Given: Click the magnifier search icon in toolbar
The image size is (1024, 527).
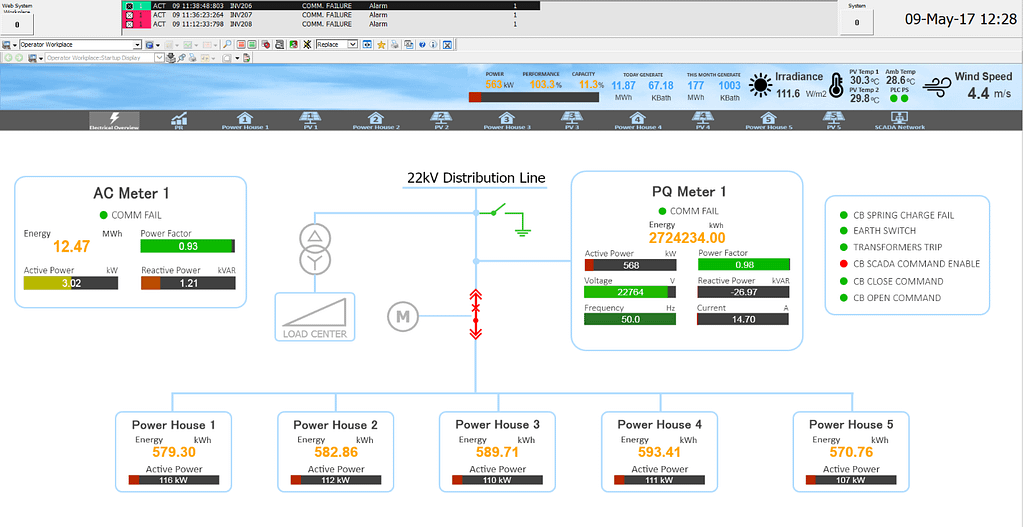Looking at the screenshot, I should tap(228, 45).
